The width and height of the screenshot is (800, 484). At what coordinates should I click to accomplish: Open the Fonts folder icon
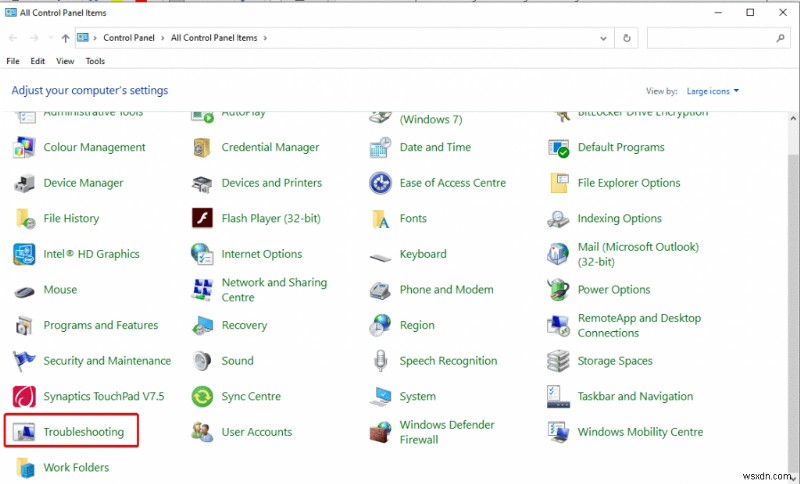pyautogui.click(x=381, y=219)
